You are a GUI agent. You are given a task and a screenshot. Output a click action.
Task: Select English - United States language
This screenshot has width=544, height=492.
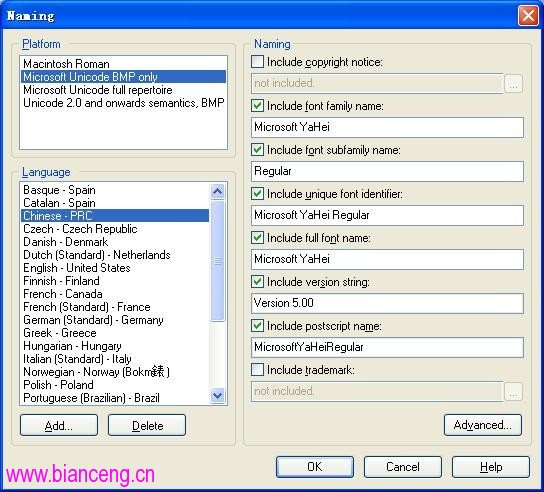(115, 268)
